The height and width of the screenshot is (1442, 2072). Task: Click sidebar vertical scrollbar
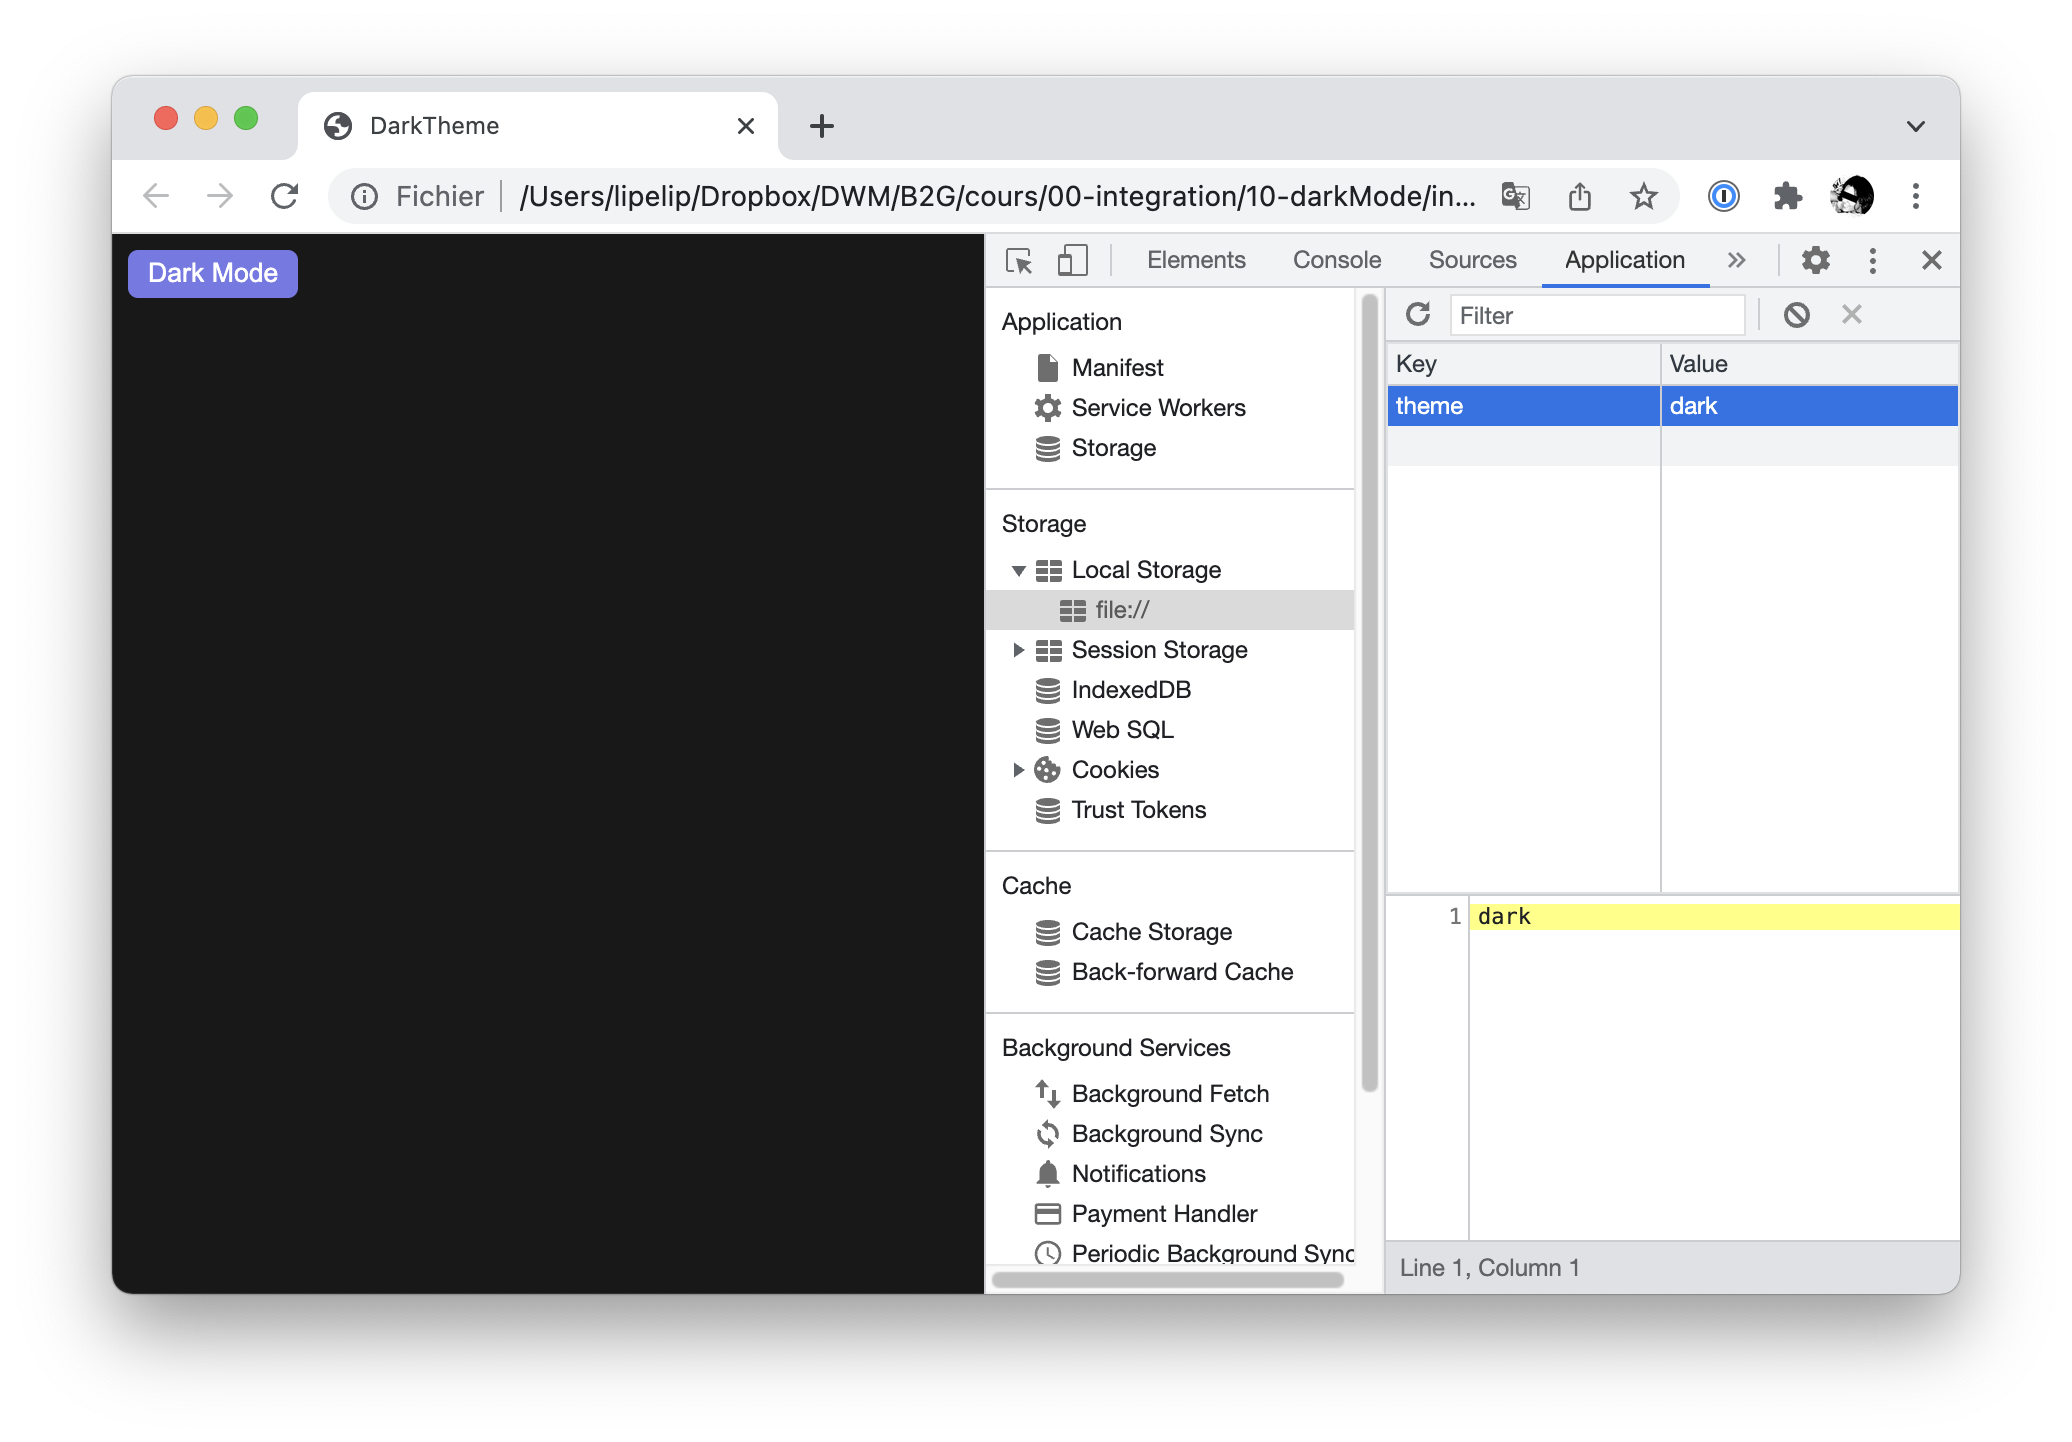pyautogui.click(x=1370, y=692)
